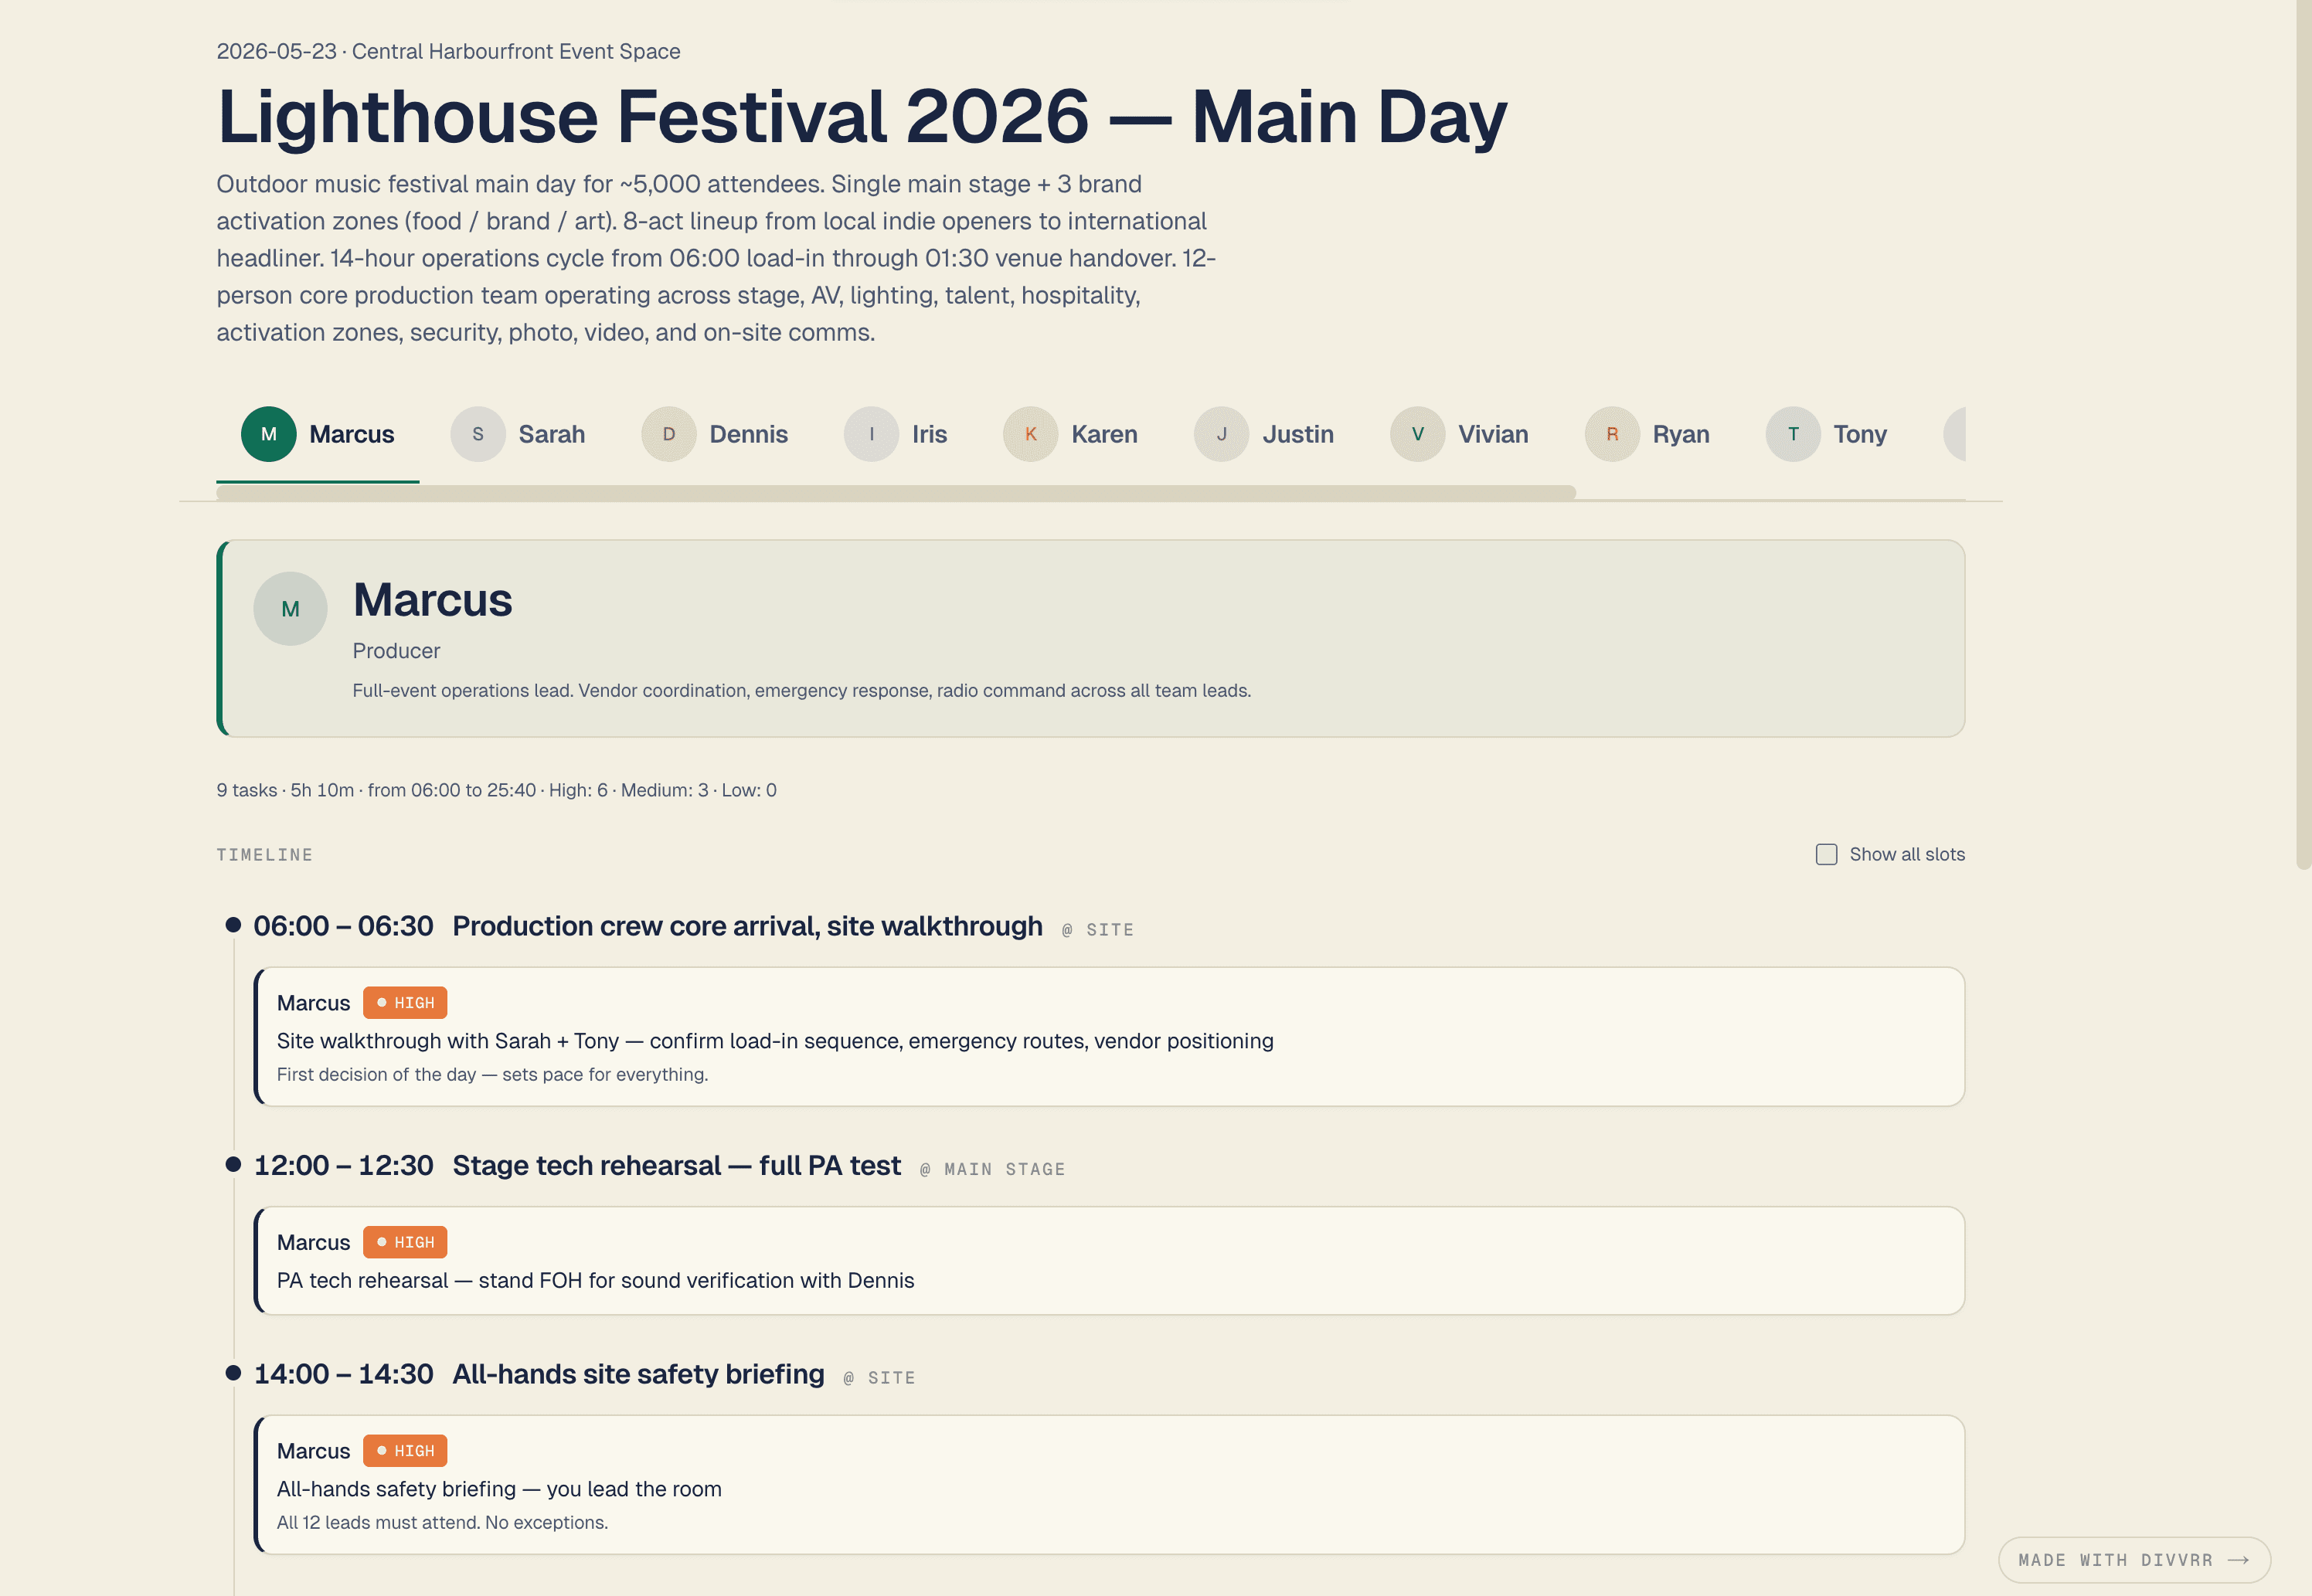Open the Made with Divvrr link
The width and height of the screenshot is (2312, 1596).
(2134, 1560)
